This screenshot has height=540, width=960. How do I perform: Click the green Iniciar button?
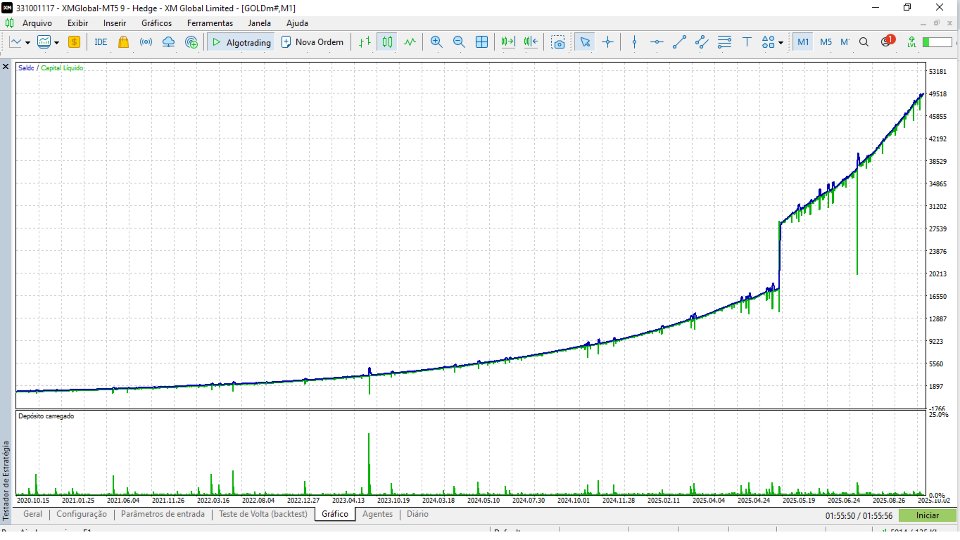[x=927, y=516]
